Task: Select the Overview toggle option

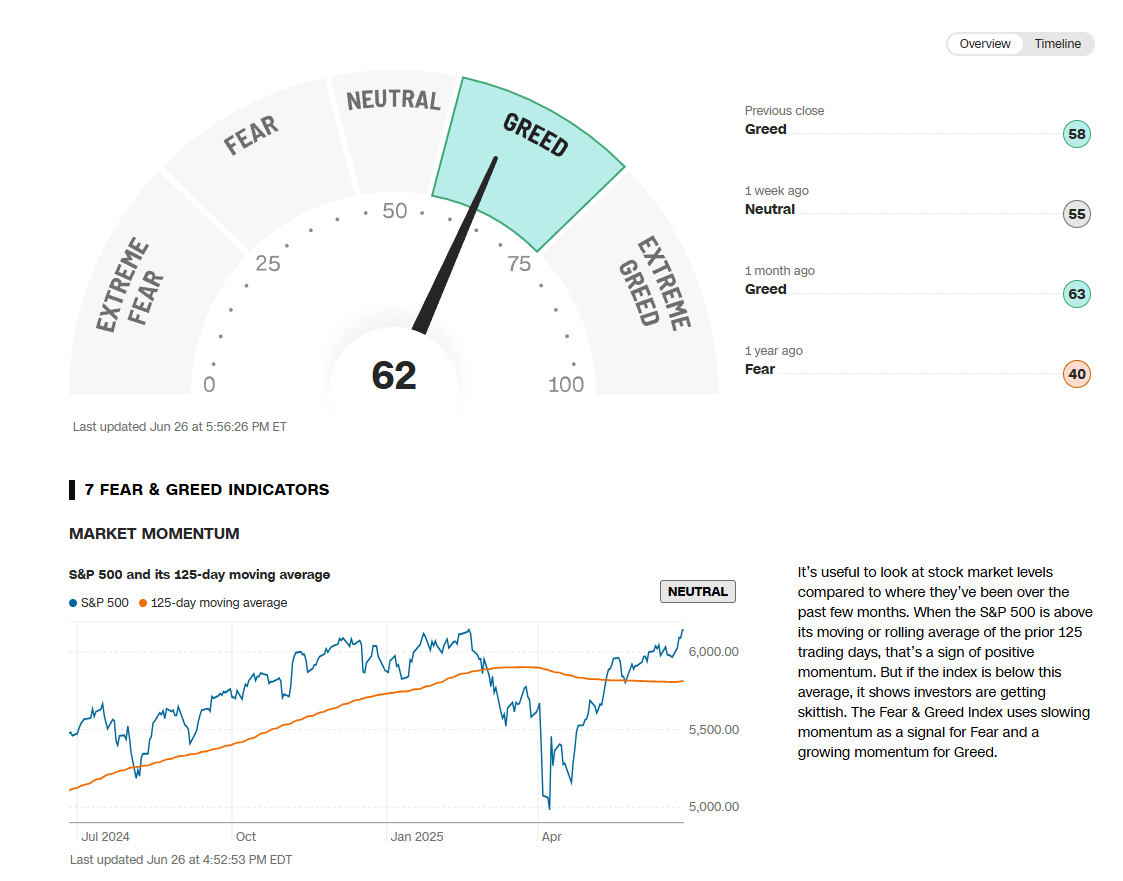Action: click(x=985, y=44)
